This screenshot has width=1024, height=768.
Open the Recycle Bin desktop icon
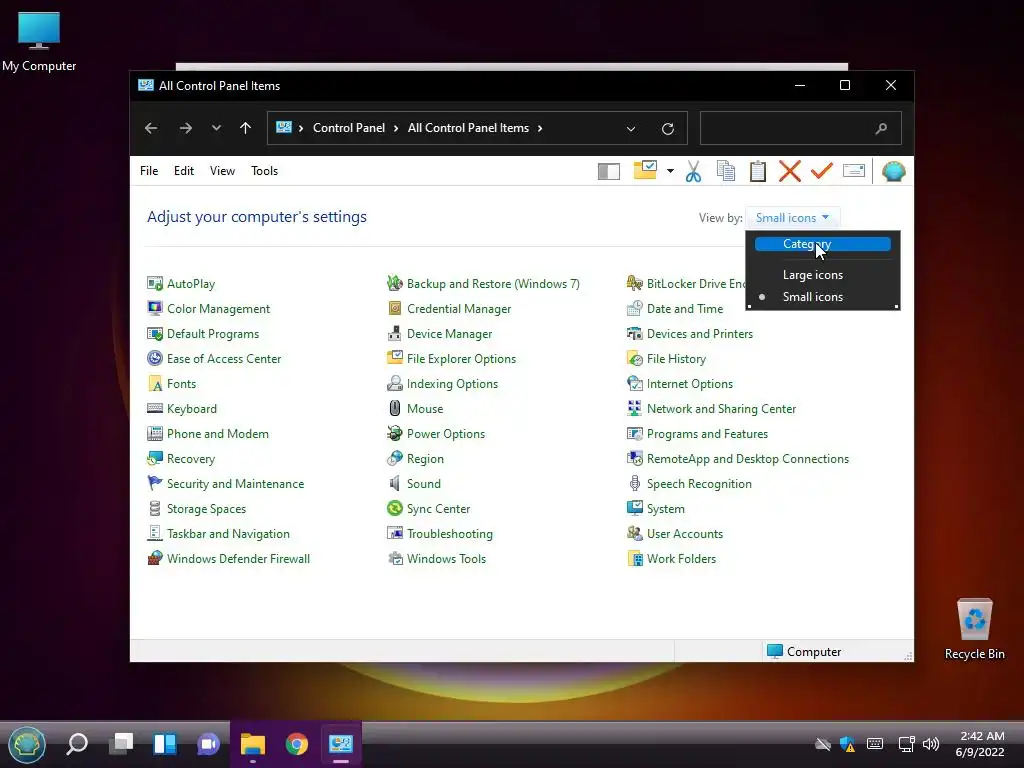(974, 629)
